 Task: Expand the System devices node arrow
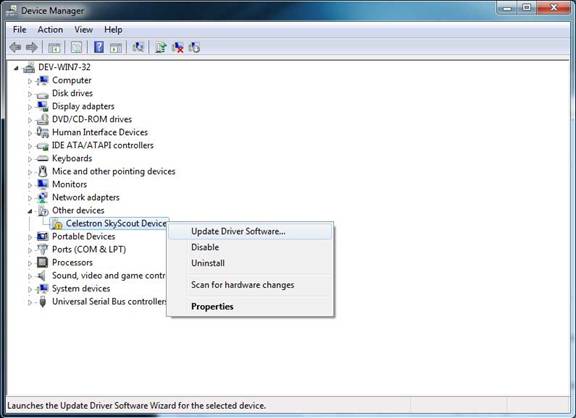point(30,289)
